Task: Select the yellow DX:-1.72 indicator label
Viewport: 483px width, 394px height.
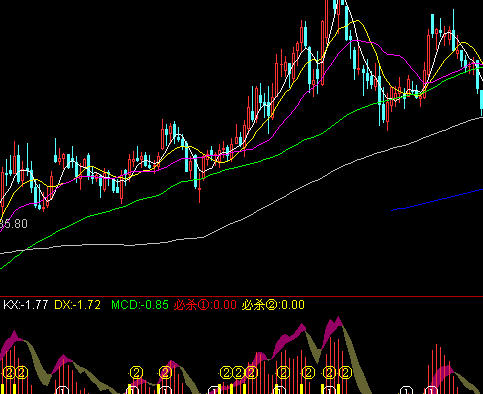Action: point(77,305)
